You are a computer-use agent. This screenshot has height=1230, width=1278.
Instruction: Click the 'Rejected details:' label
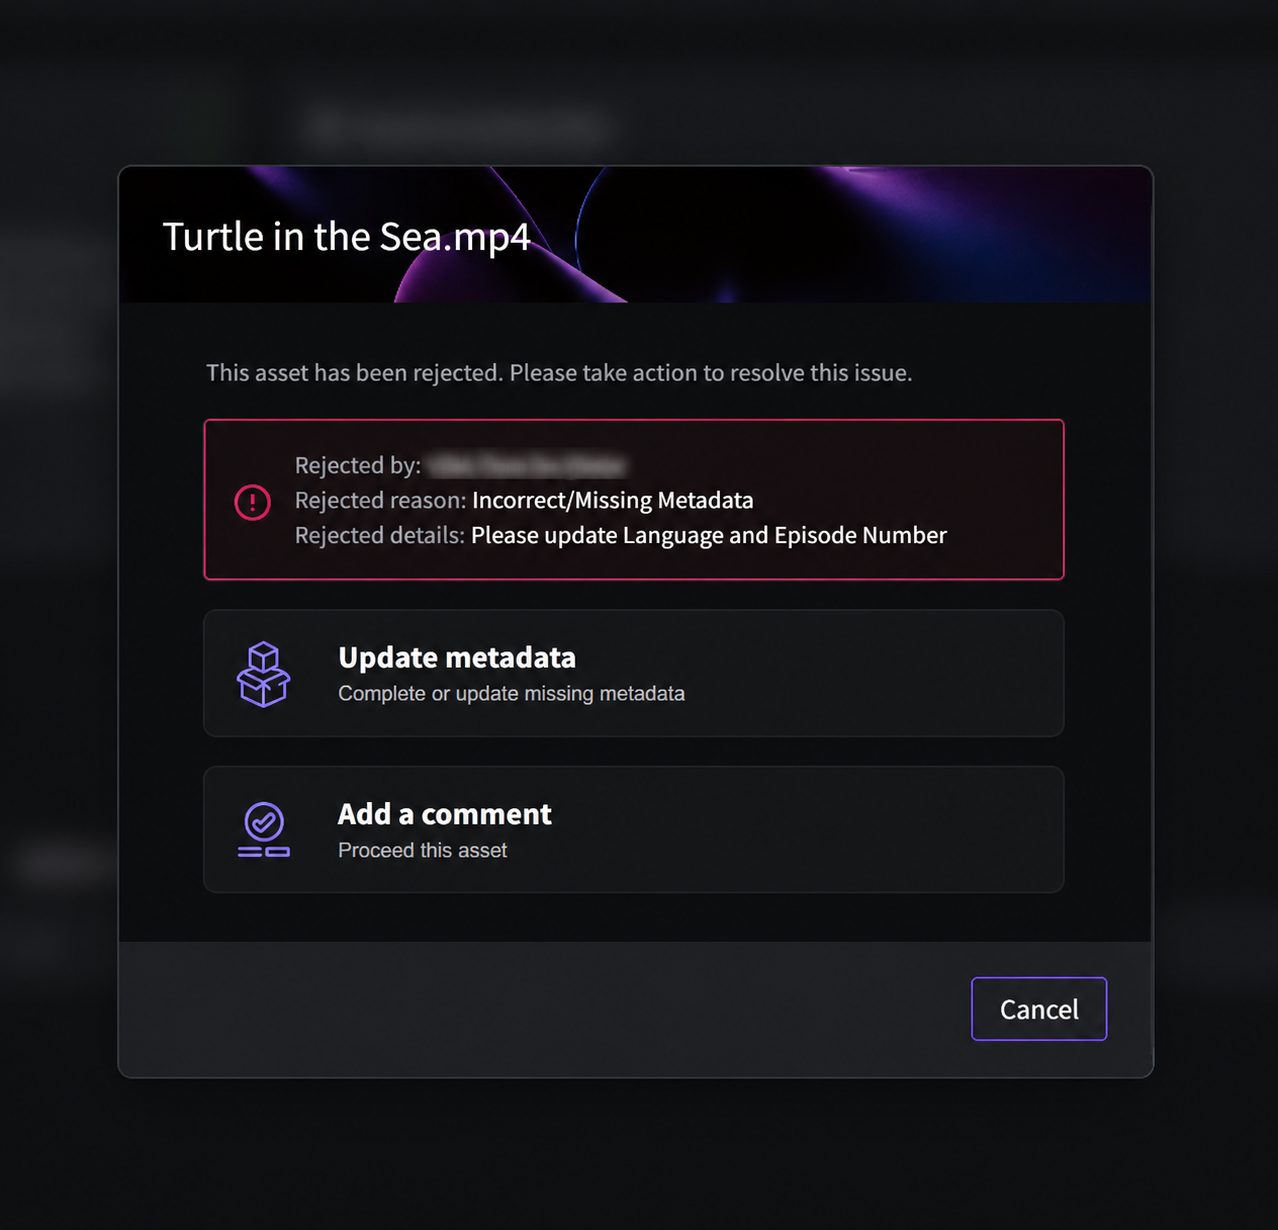click(379, 535)
